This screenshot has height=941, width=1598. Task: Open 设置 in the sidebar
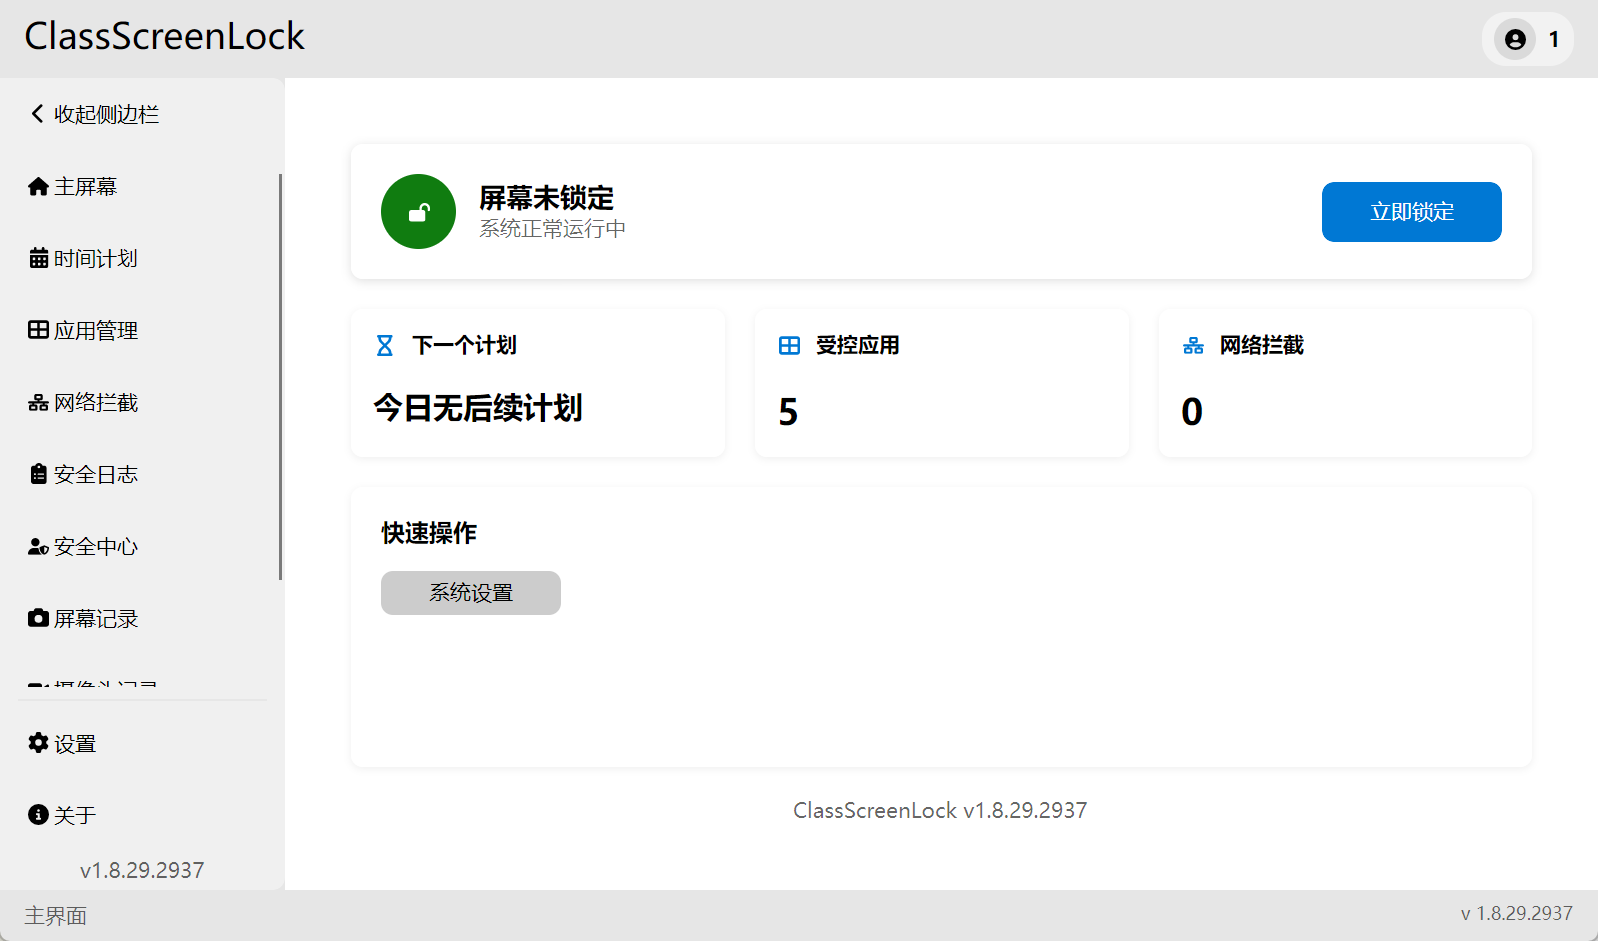point(75,743)
